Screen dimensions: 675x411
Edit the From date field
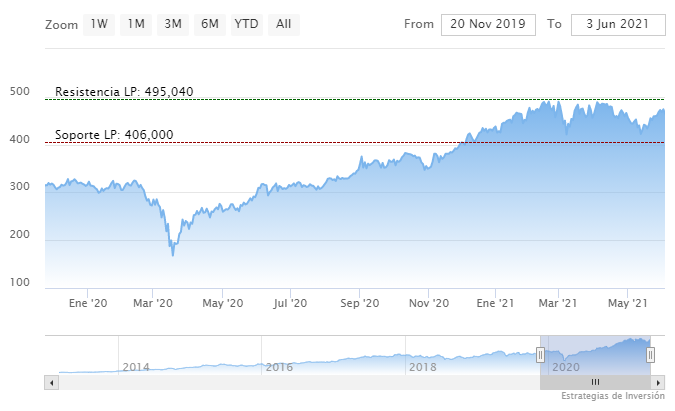[x=487, y=24]
